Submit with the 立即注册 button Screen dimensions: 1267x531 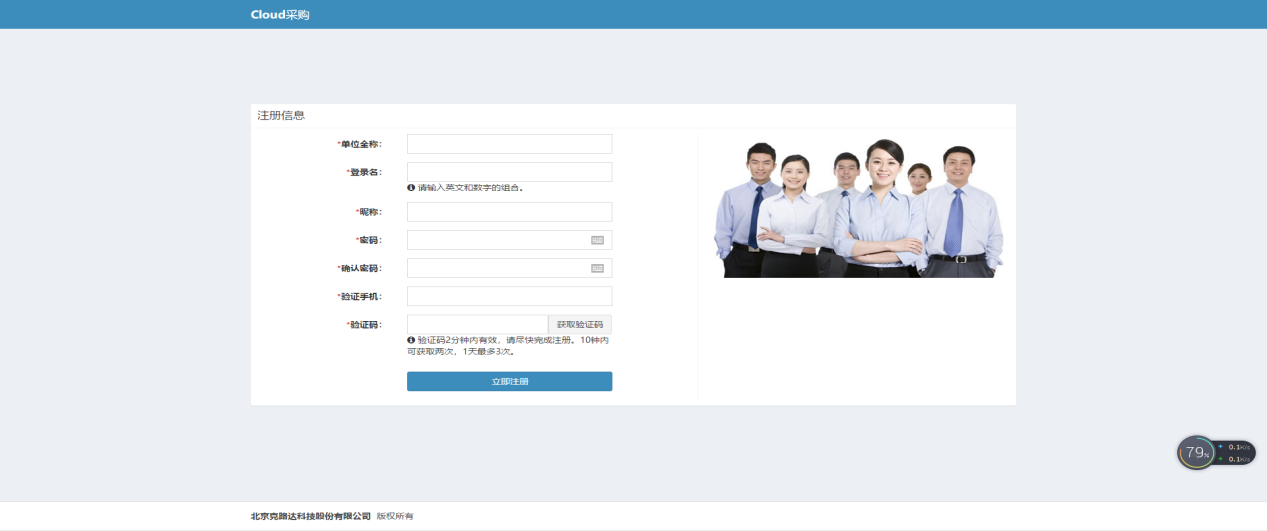(509, 381)
